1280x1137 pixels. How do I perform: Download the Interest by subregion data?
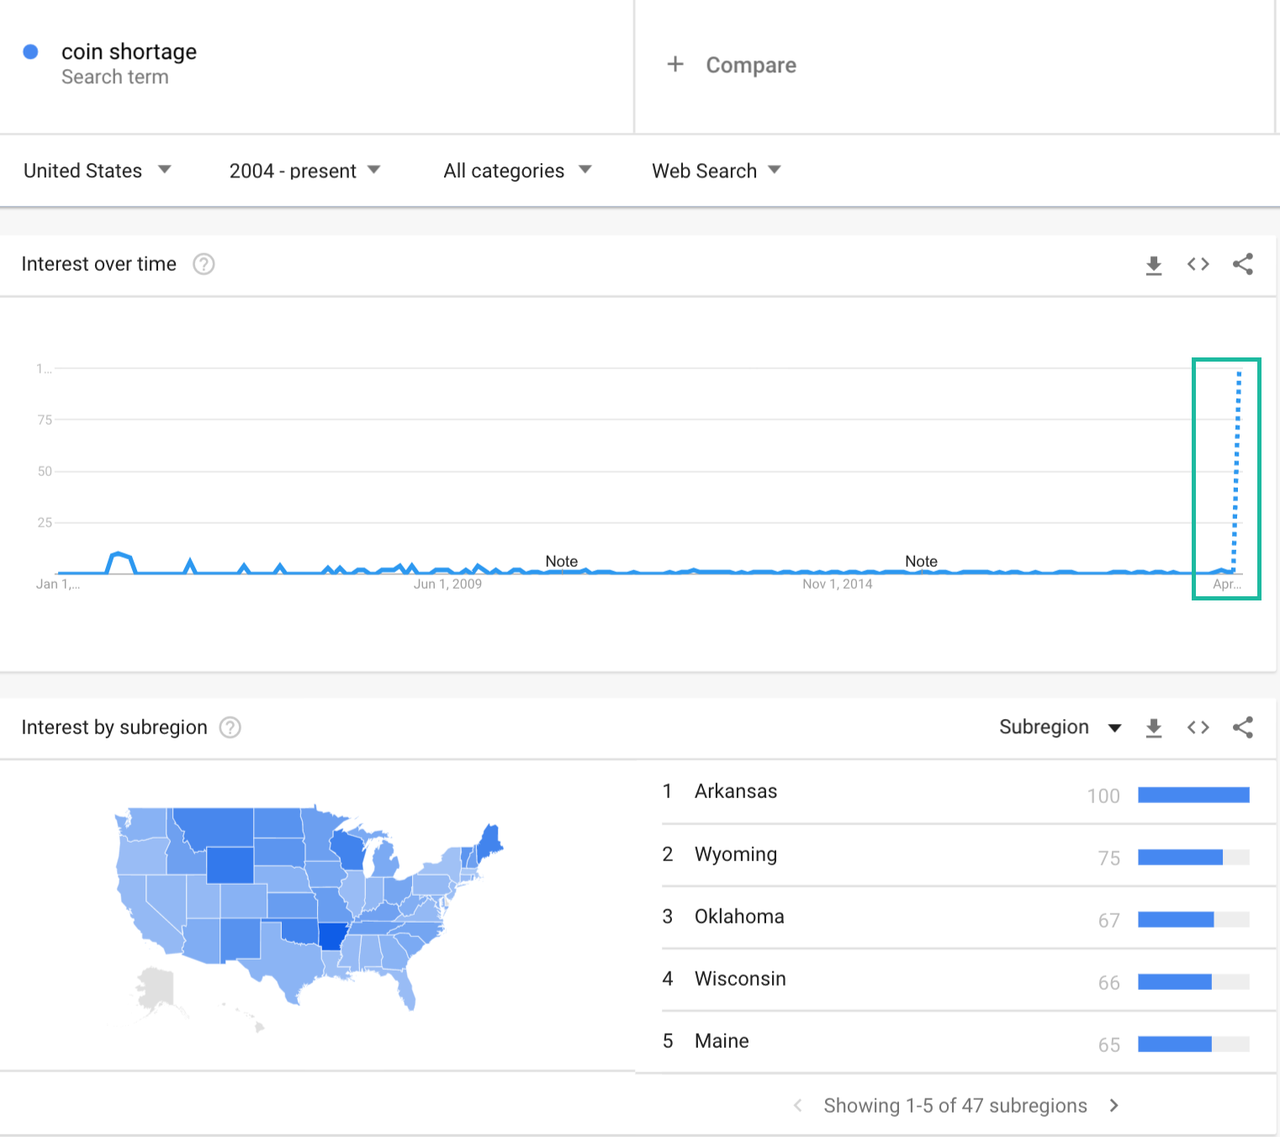coord(1153,728)
